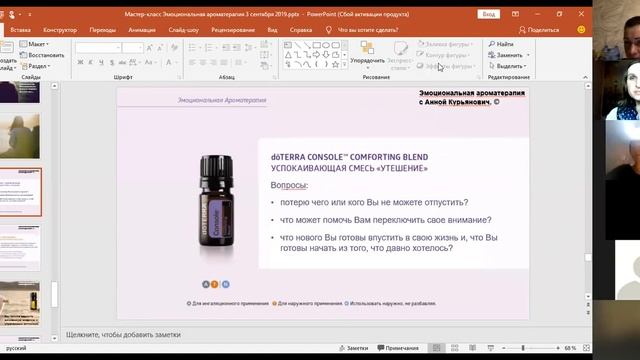Click the ribbon display options icon
640x360 pixels.
pos(516,14)
